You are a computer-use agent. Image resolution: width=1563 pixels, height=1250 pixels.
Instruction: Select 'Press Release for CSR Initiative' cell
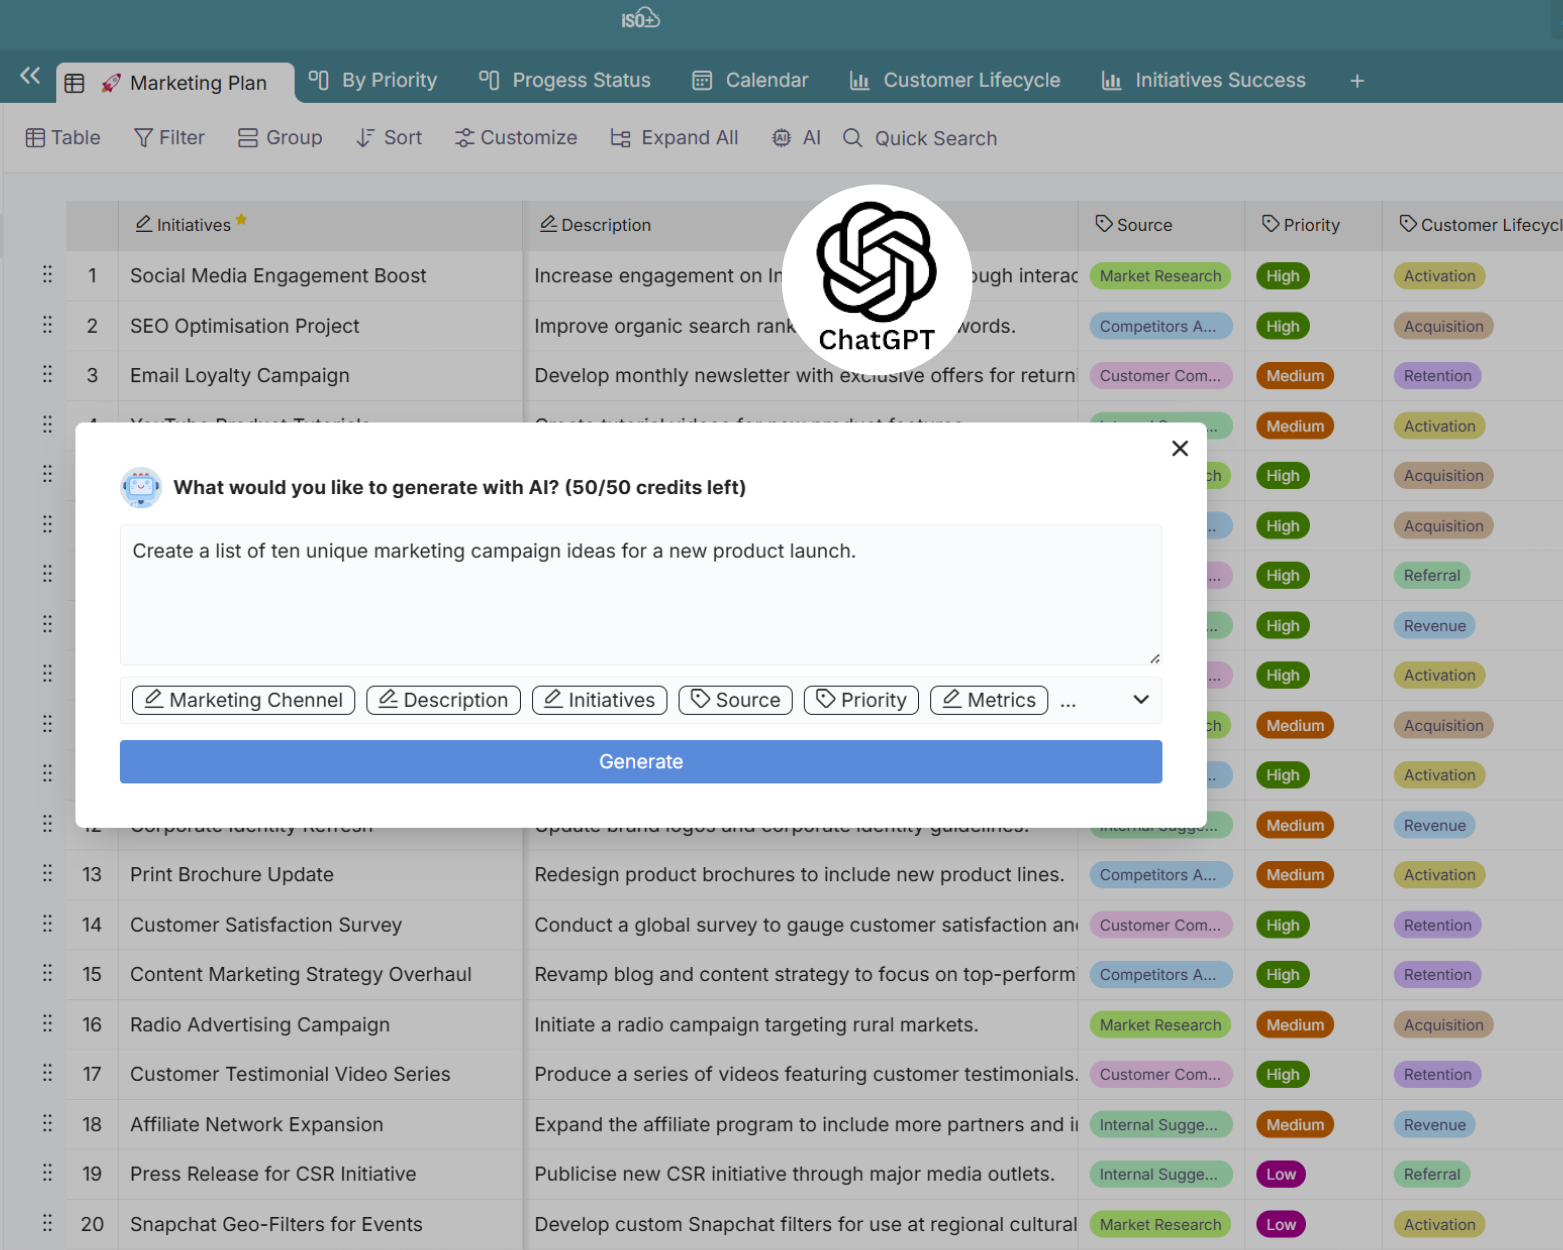(320, 1174)
